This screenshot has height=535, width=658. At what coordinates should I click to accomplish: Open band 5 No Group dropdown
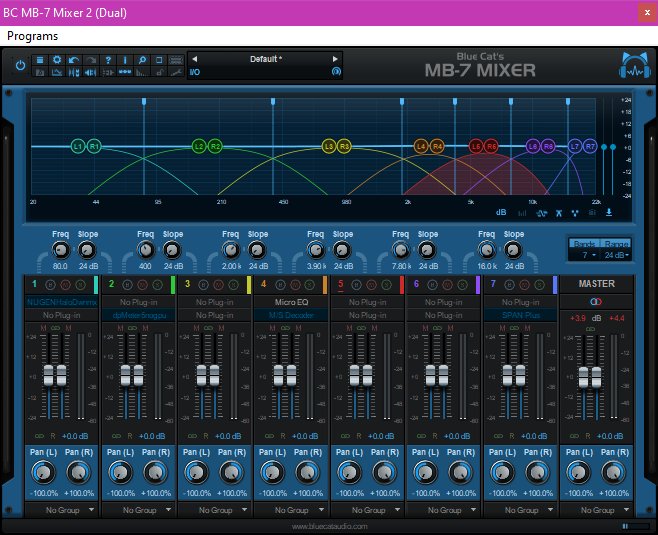pyautogui.click(x=368, y=510)
